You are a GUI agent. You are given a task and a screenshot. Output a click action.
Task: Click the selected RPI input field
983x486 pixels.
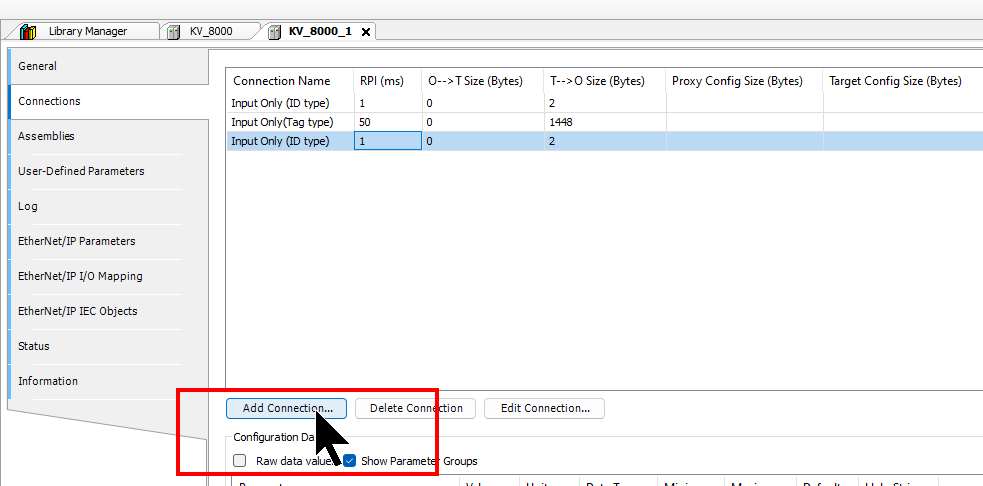[x=388, y=141]
